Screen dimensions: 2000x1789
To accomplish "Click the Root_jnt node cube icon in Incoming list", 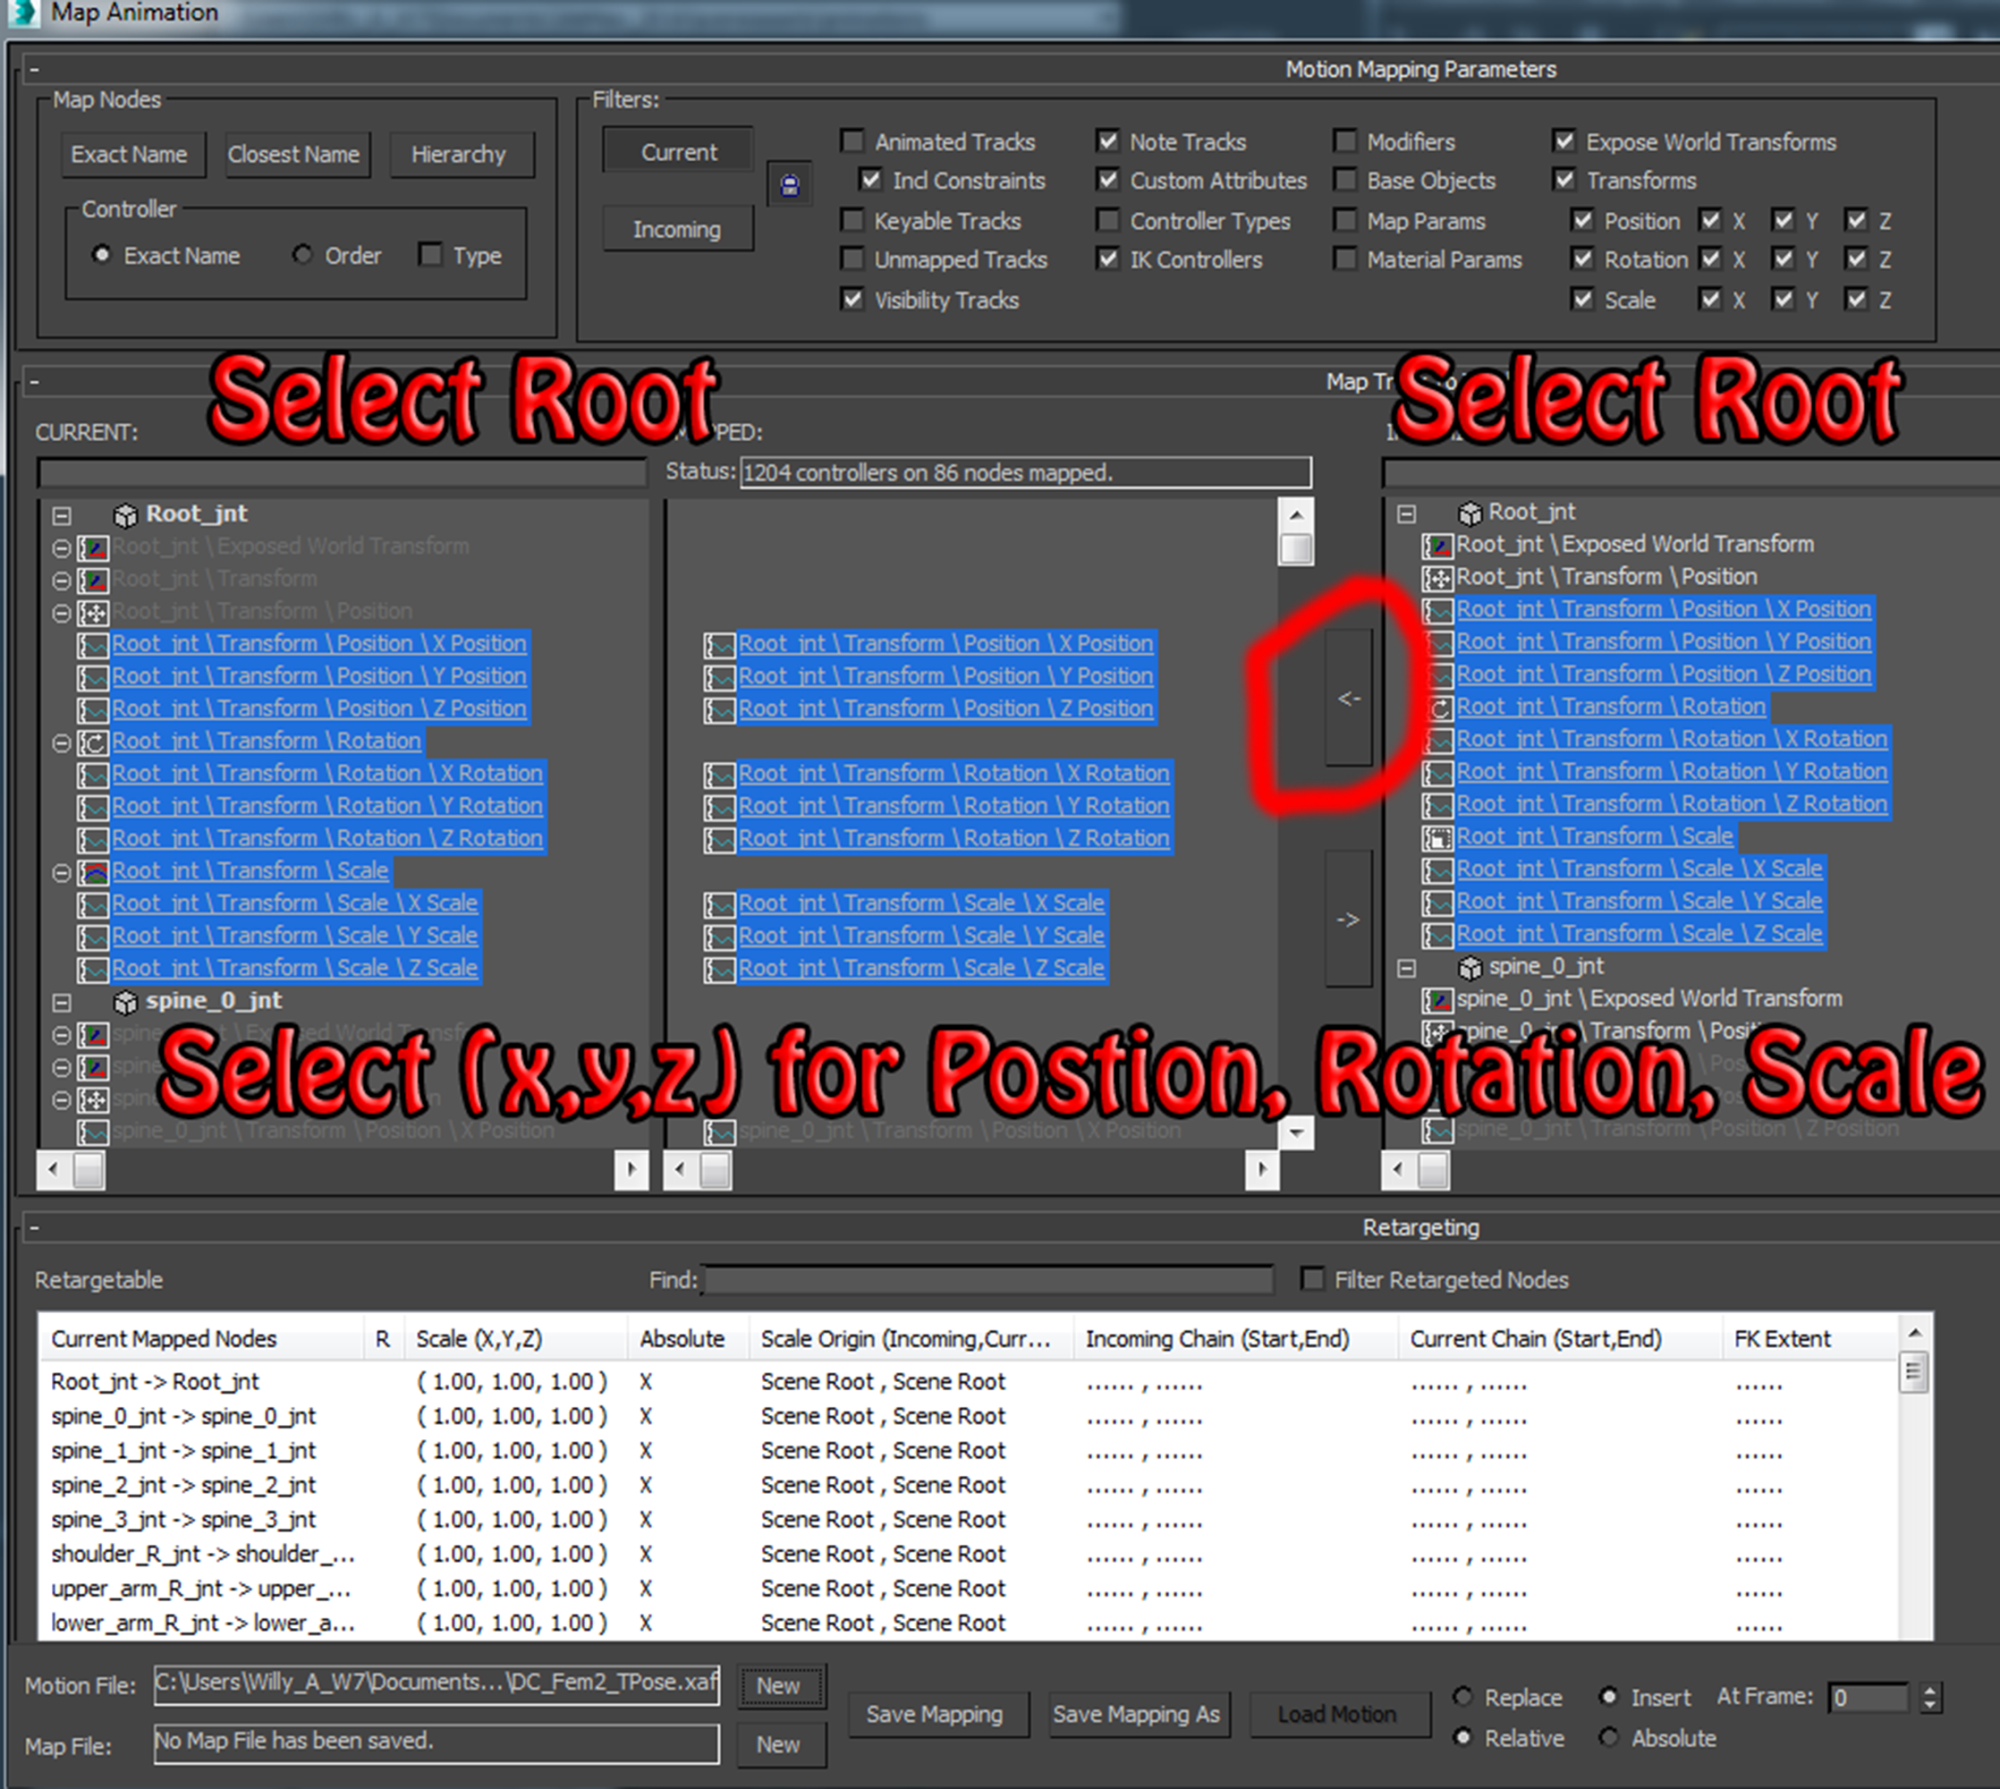I will tap(1469, 514).
